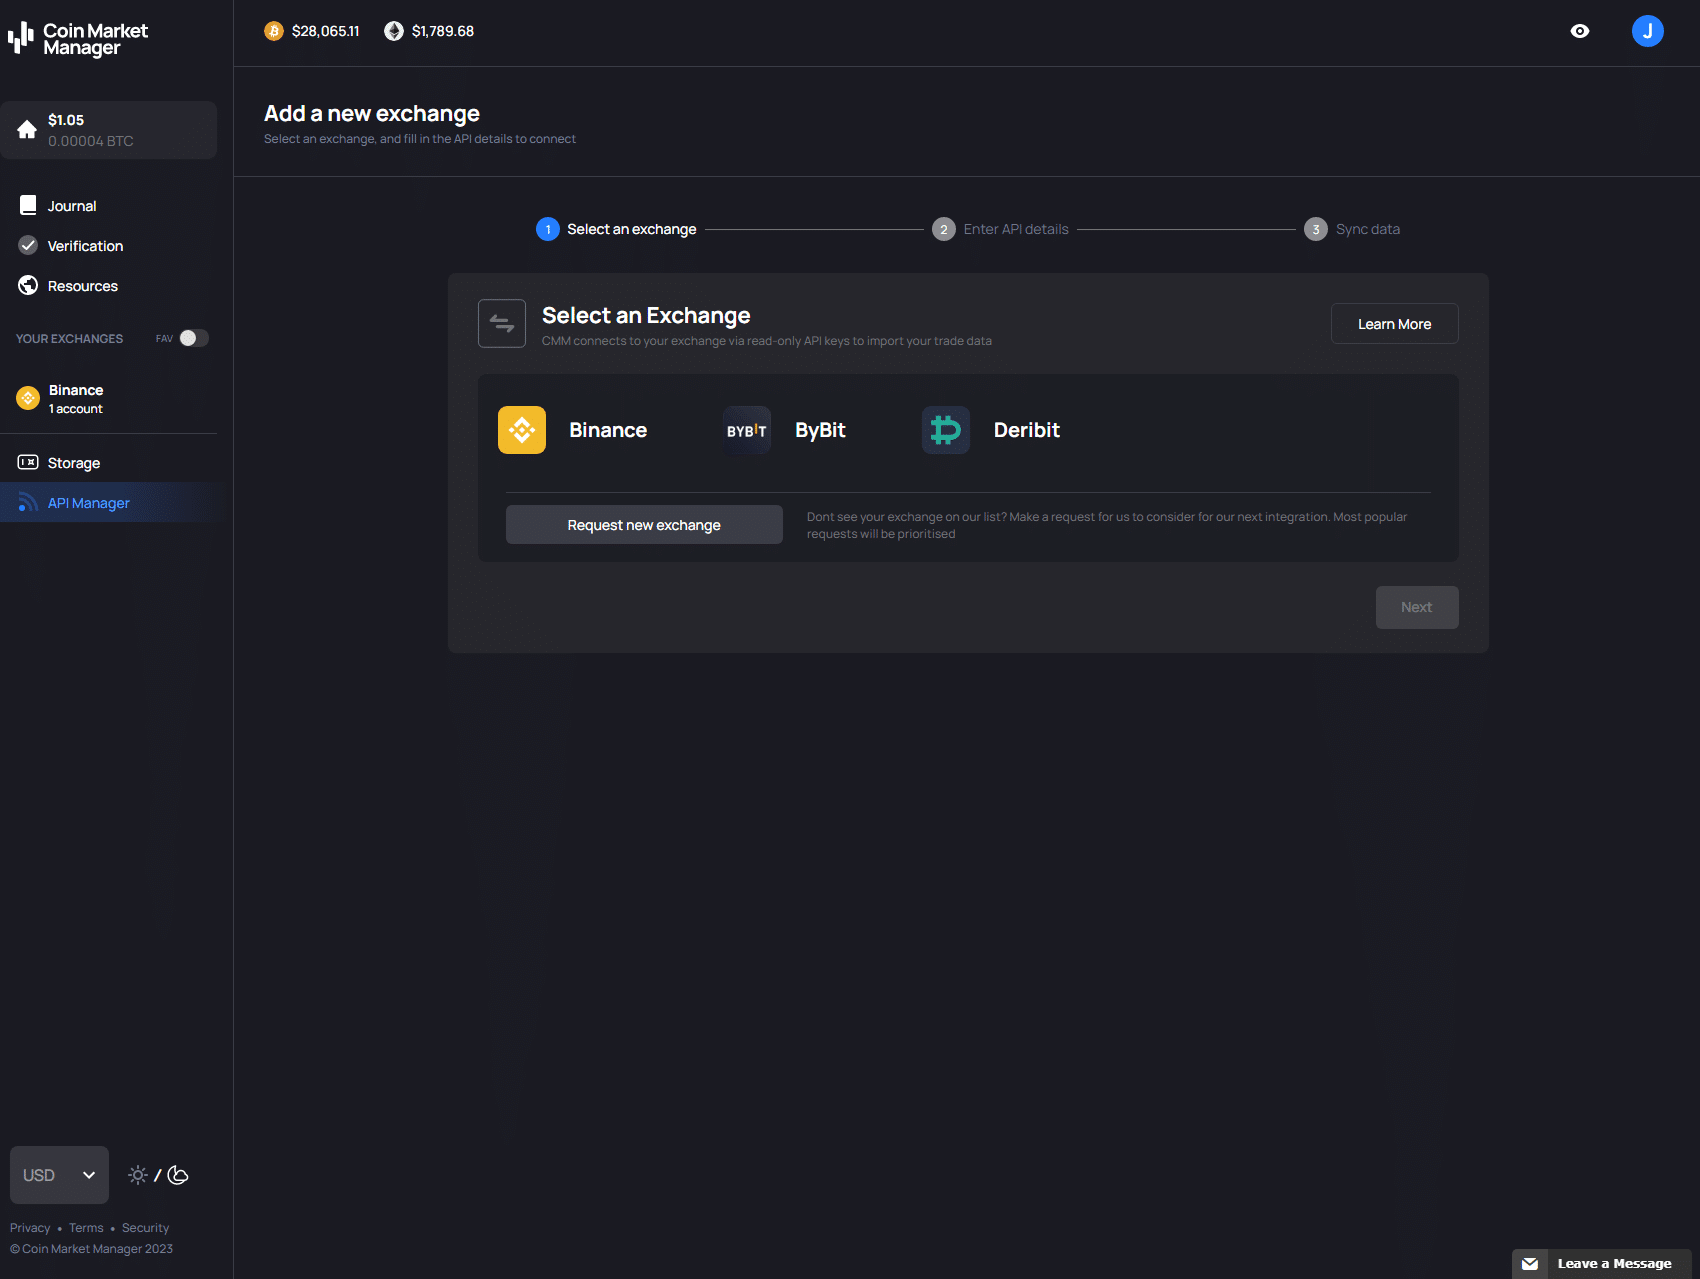Click the Verification checkmark icon
Viewport: 1700px width, 1279px height.
coord(28,245)
